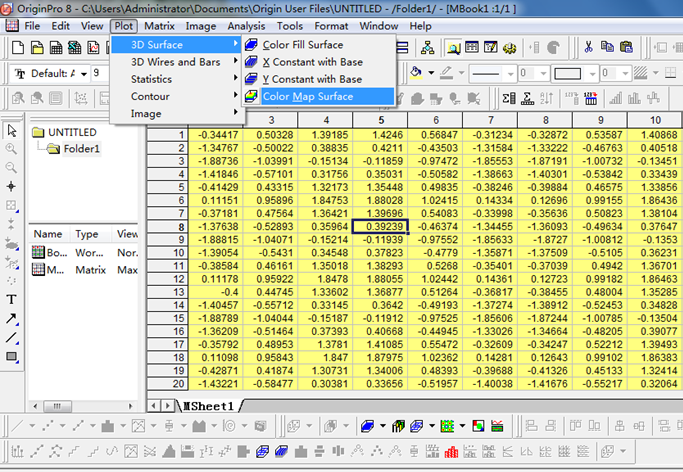This screenshot has width=683, height=472.
Task: Click the Paste clipboard icon
Action: (626, 47)
